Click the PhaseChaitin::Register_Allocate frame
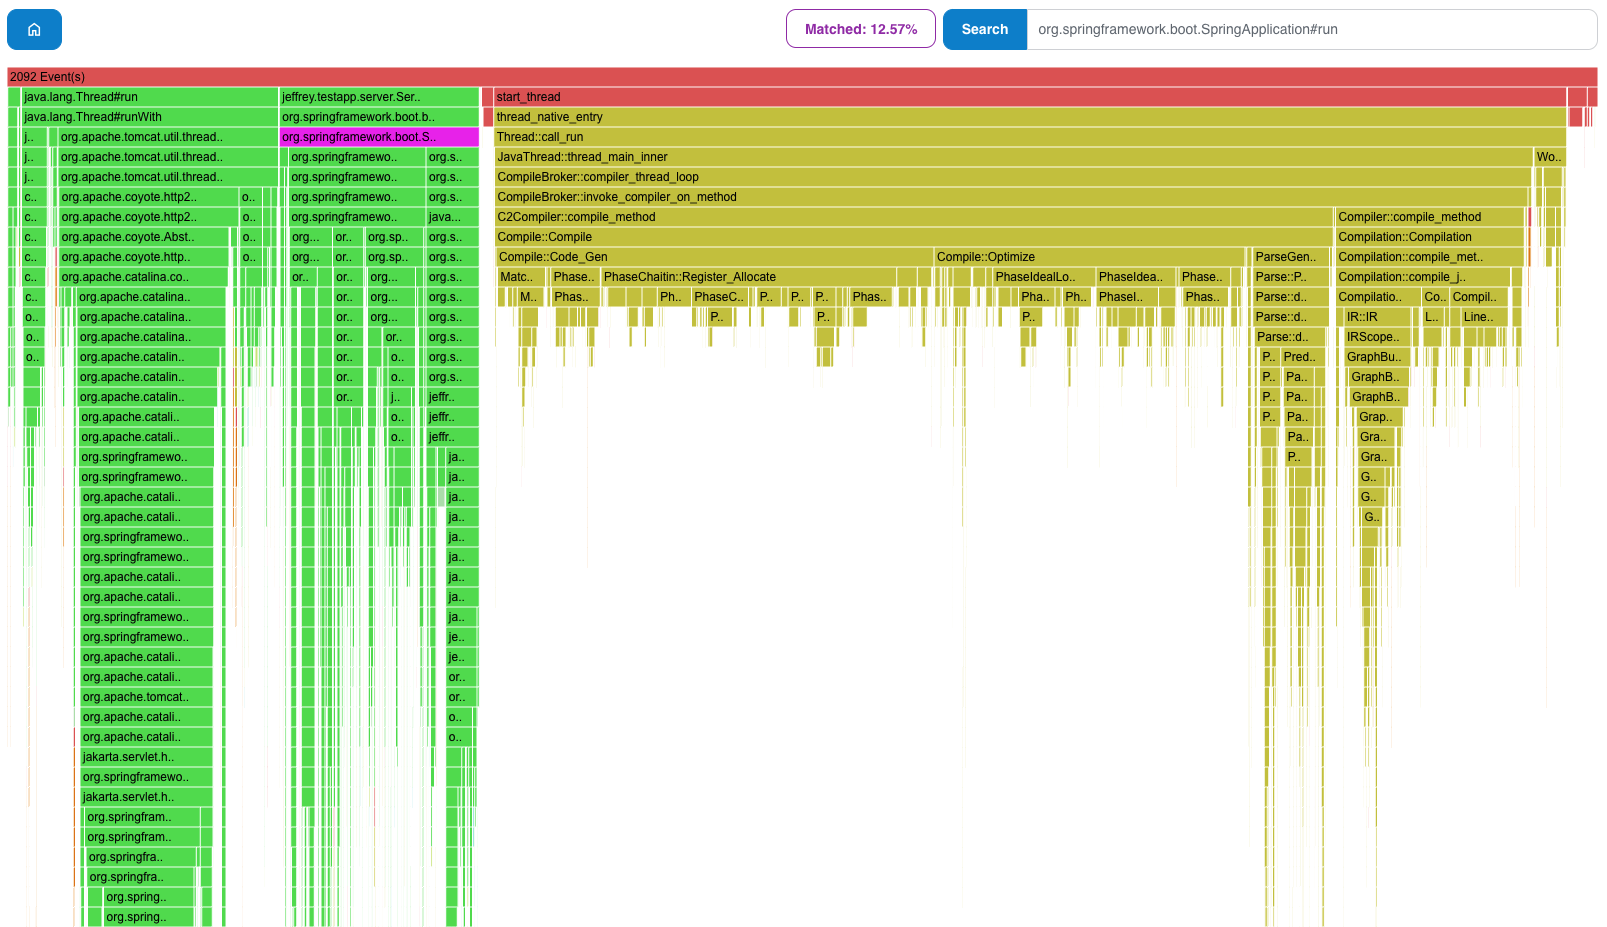This screenshot has width=1607, height=927. coord(748,277)
